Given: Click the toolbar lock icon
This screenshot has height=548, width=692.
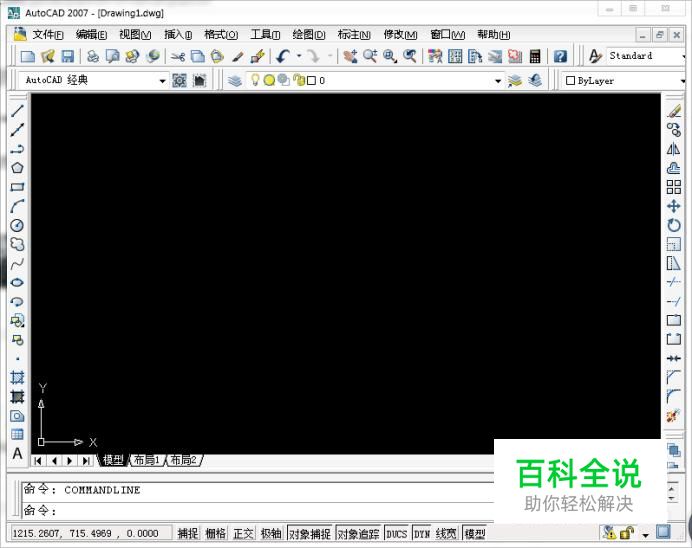Looking at the screenshot, I should (x=627, y=533).
